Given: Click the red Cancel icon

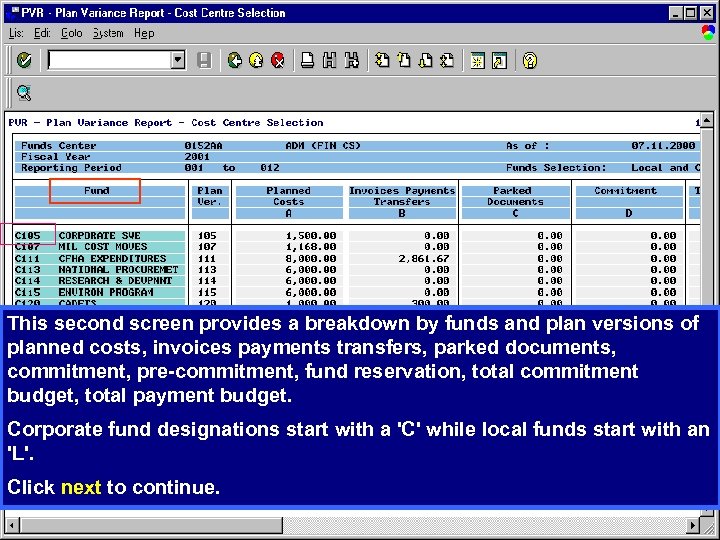Looking at the screenshot, I should (x=278, y=60).
